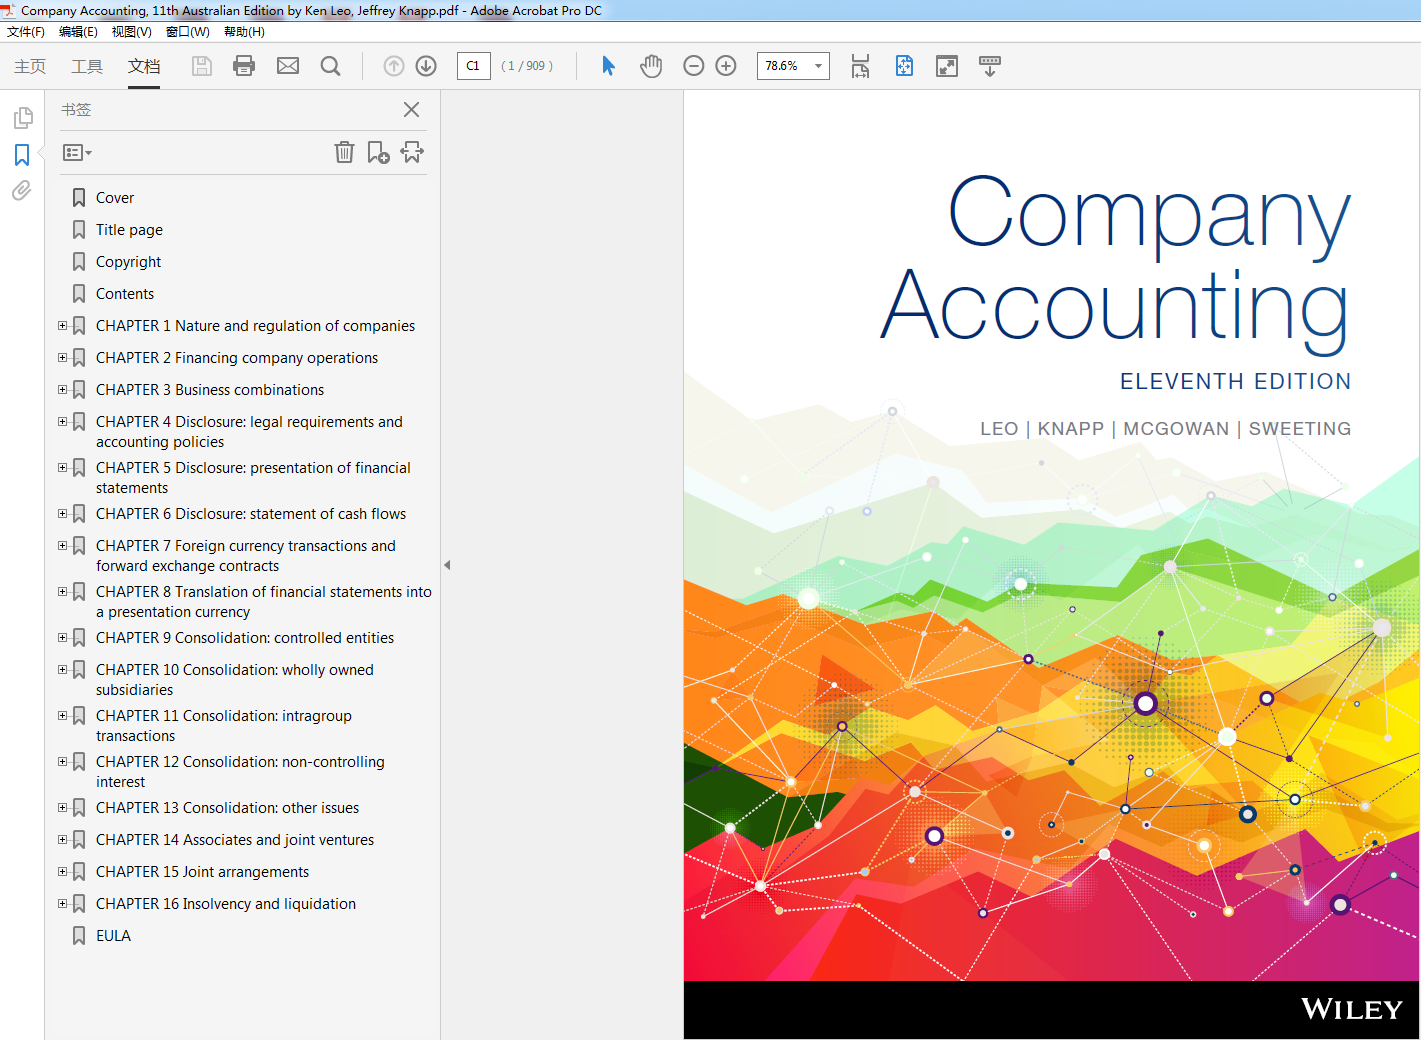Click the page number input field
The image size is (1421, 1040).
coord(474,66)
